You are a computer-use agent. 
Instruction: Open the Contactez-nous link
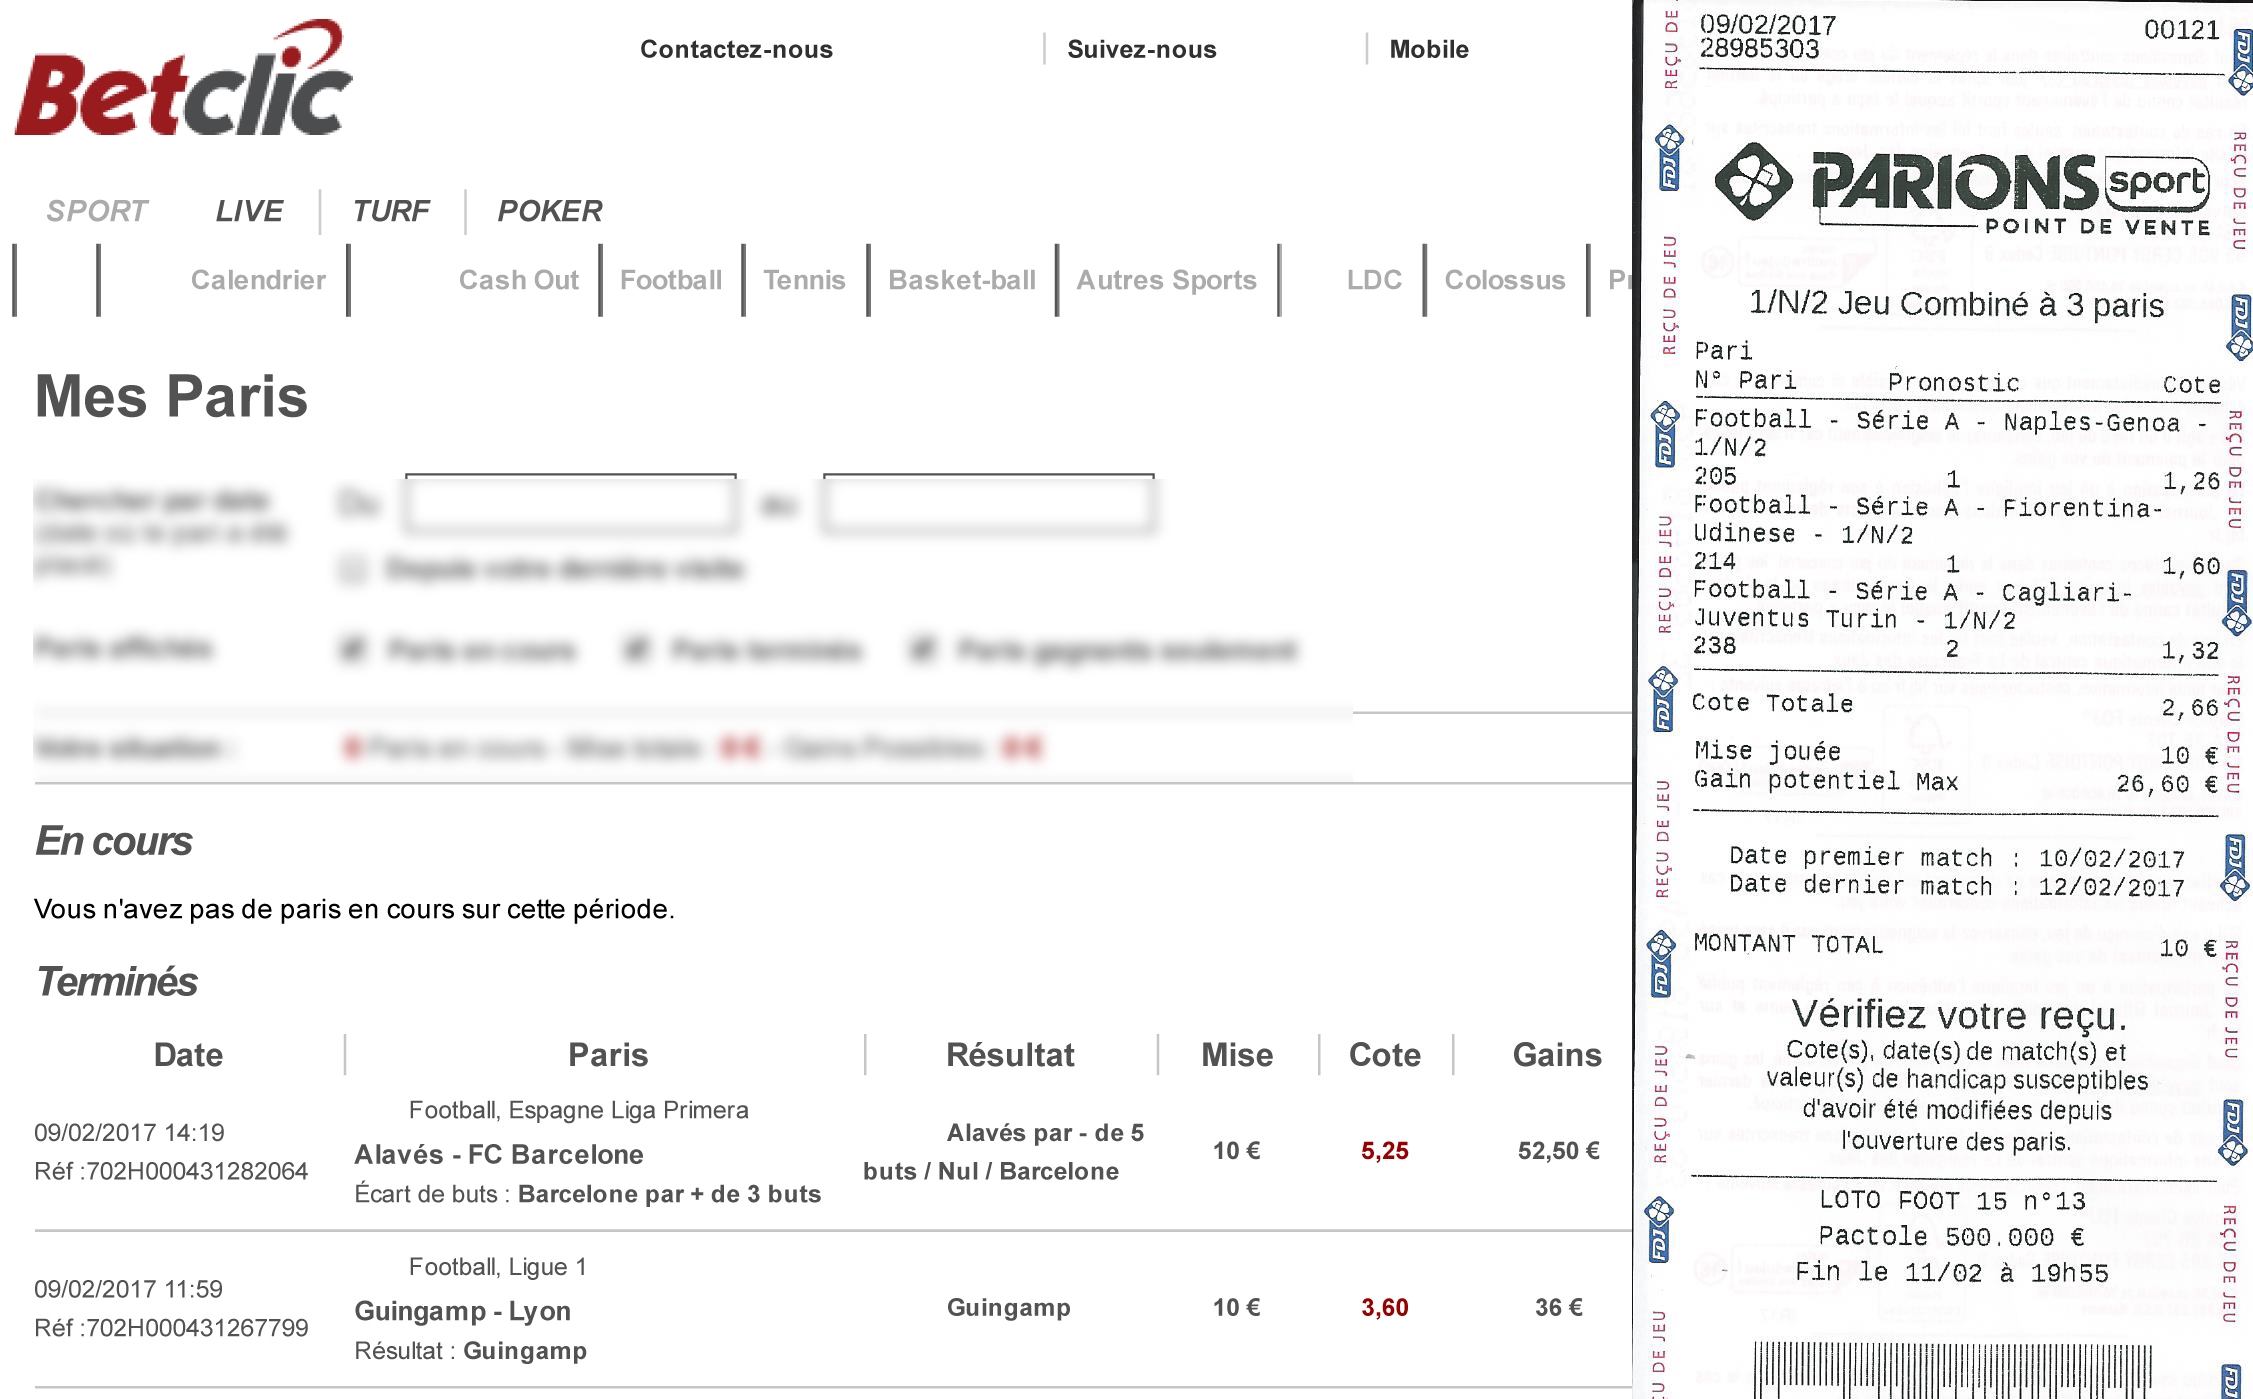pyautogui.click(x=736, y=49)
